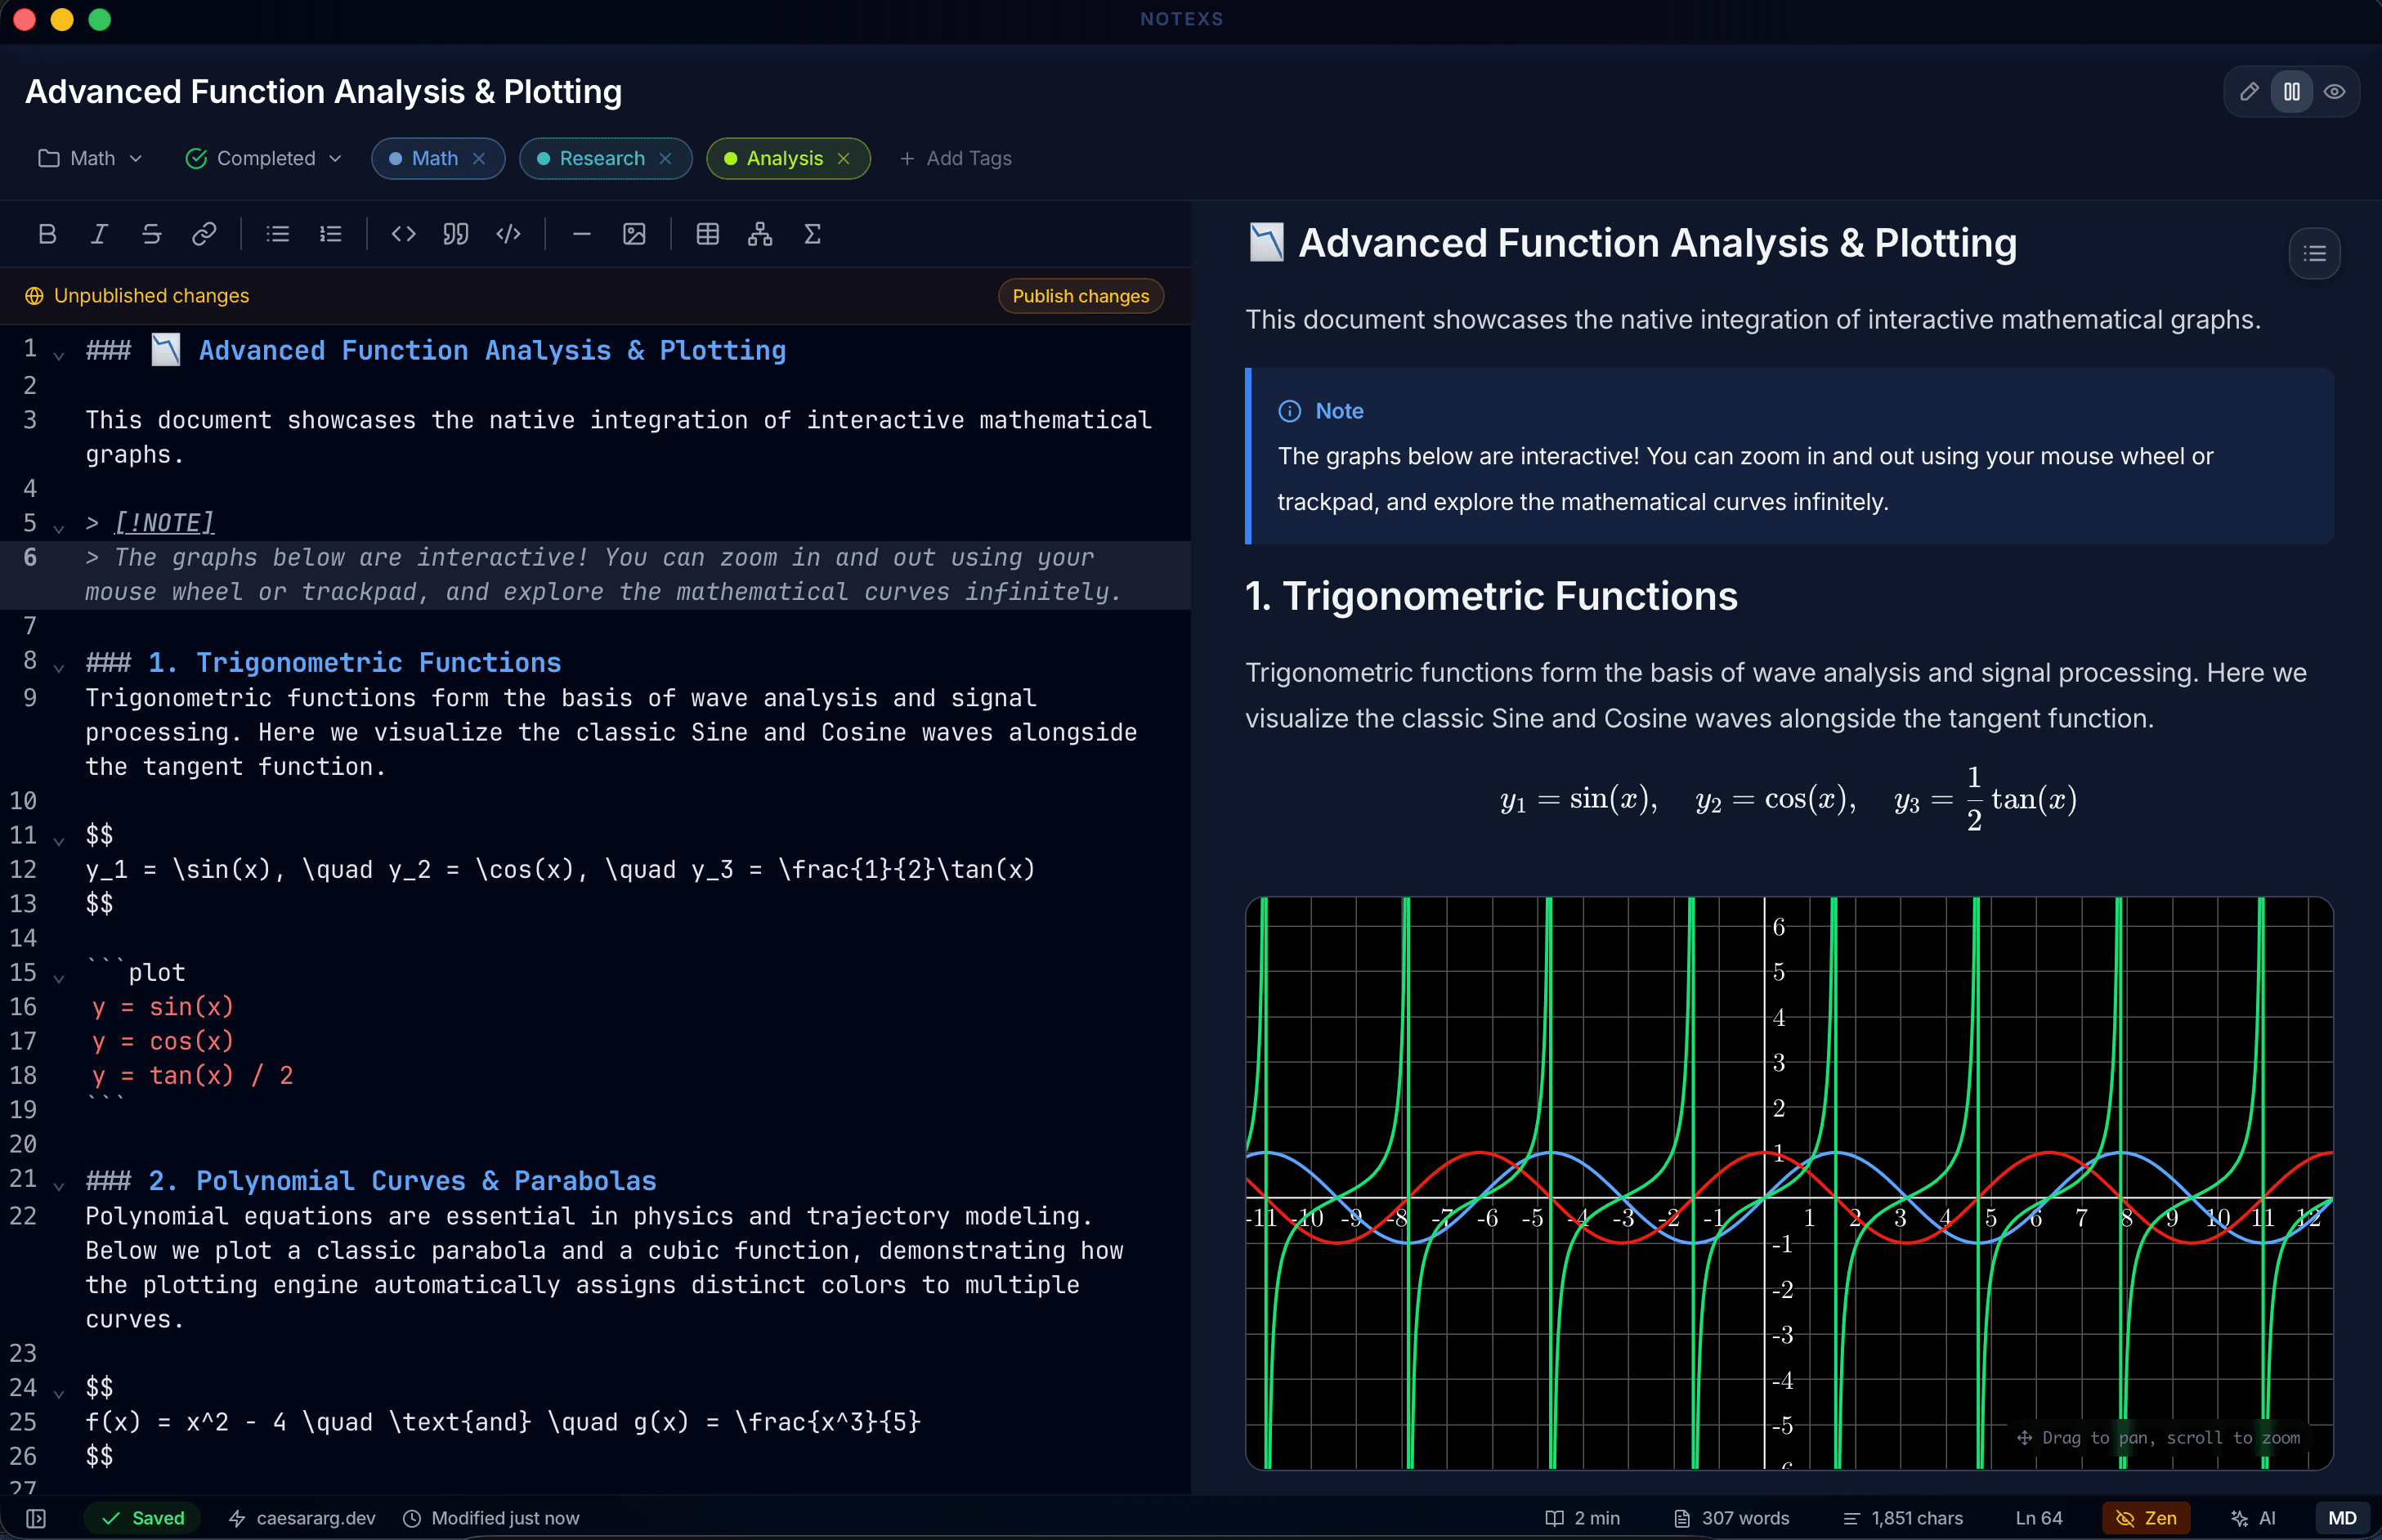Click the 'Unpublished changes' banner text
The height and width of the screenshot is (1540, 2382).
(151, 296)
